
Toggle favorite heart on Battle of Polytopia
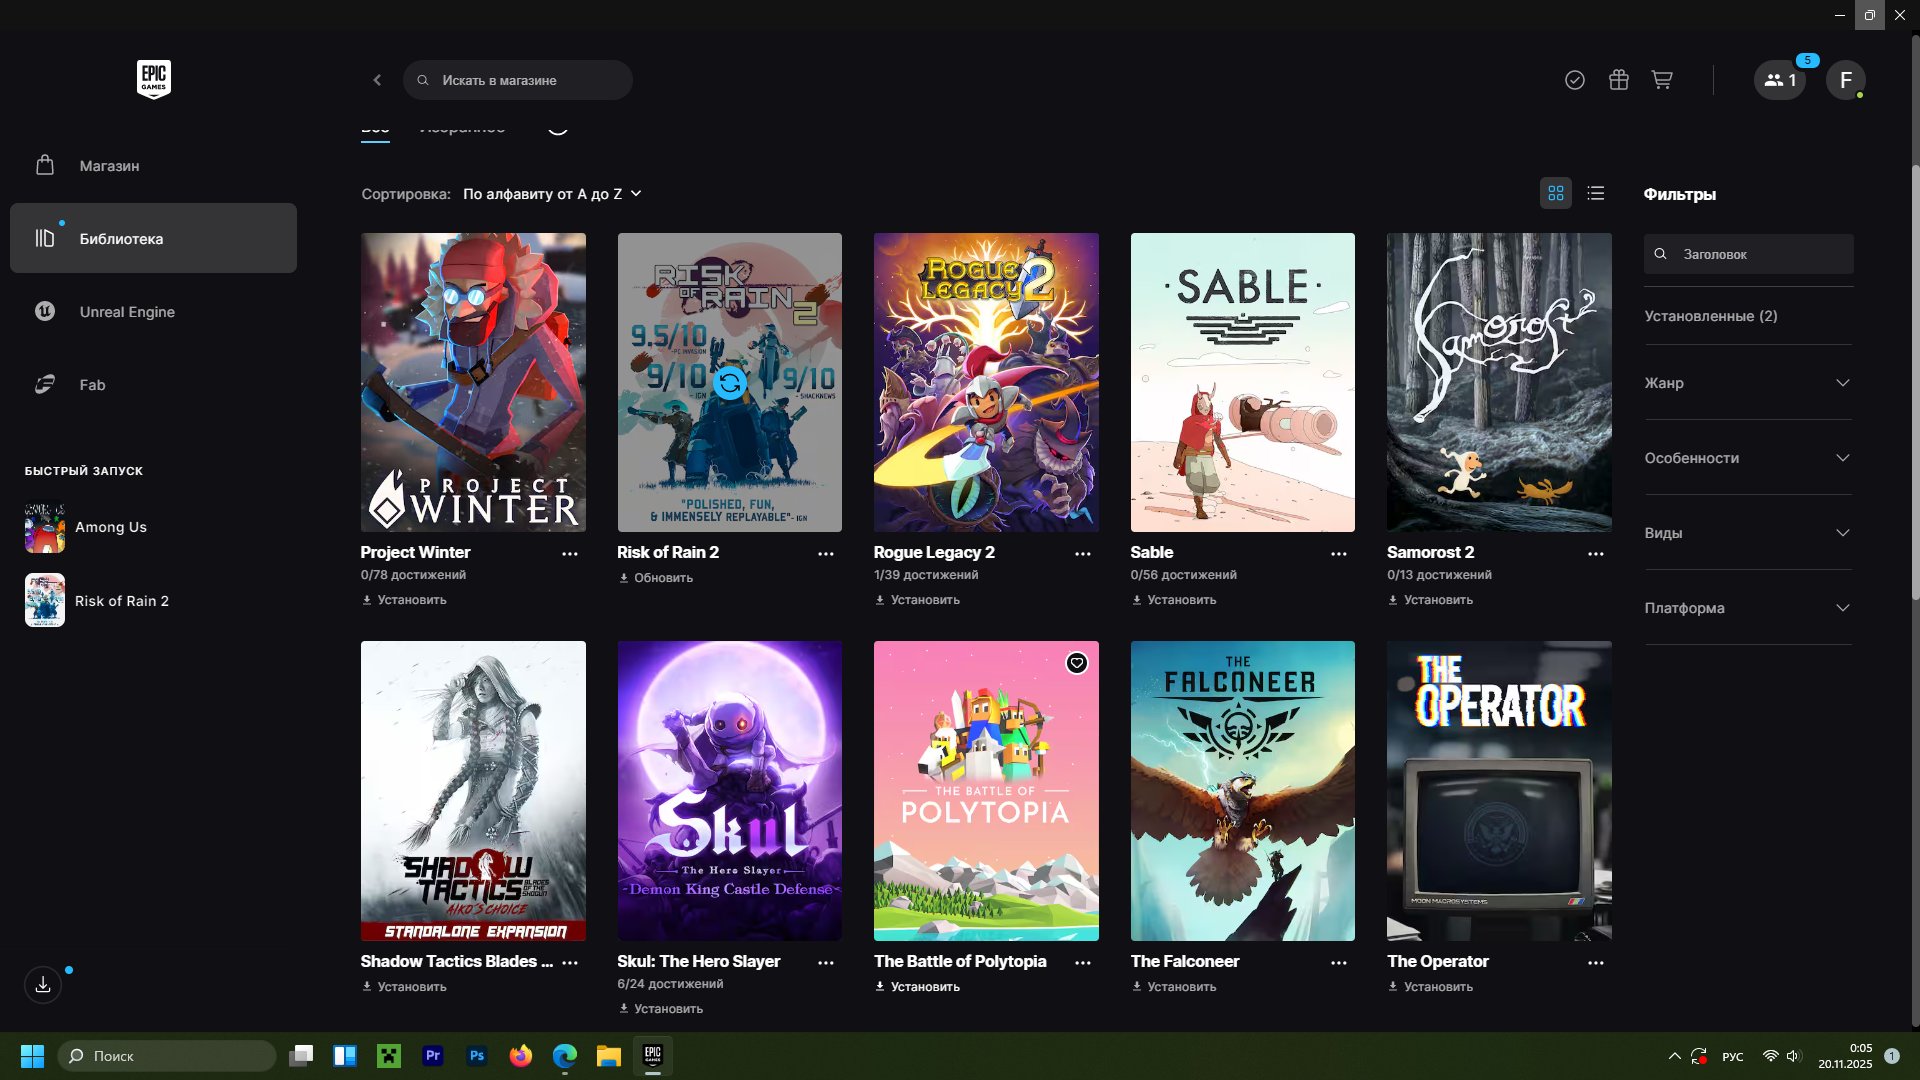1076,663
